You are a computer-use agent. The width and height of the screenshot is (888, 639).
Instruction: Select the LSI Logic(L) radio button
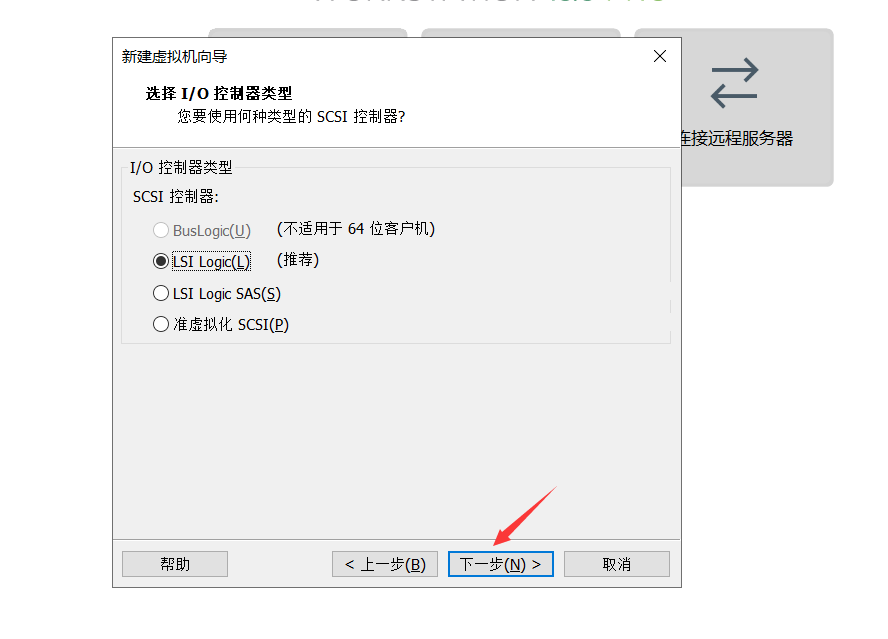pyautogui.click(x=161, y=261)
